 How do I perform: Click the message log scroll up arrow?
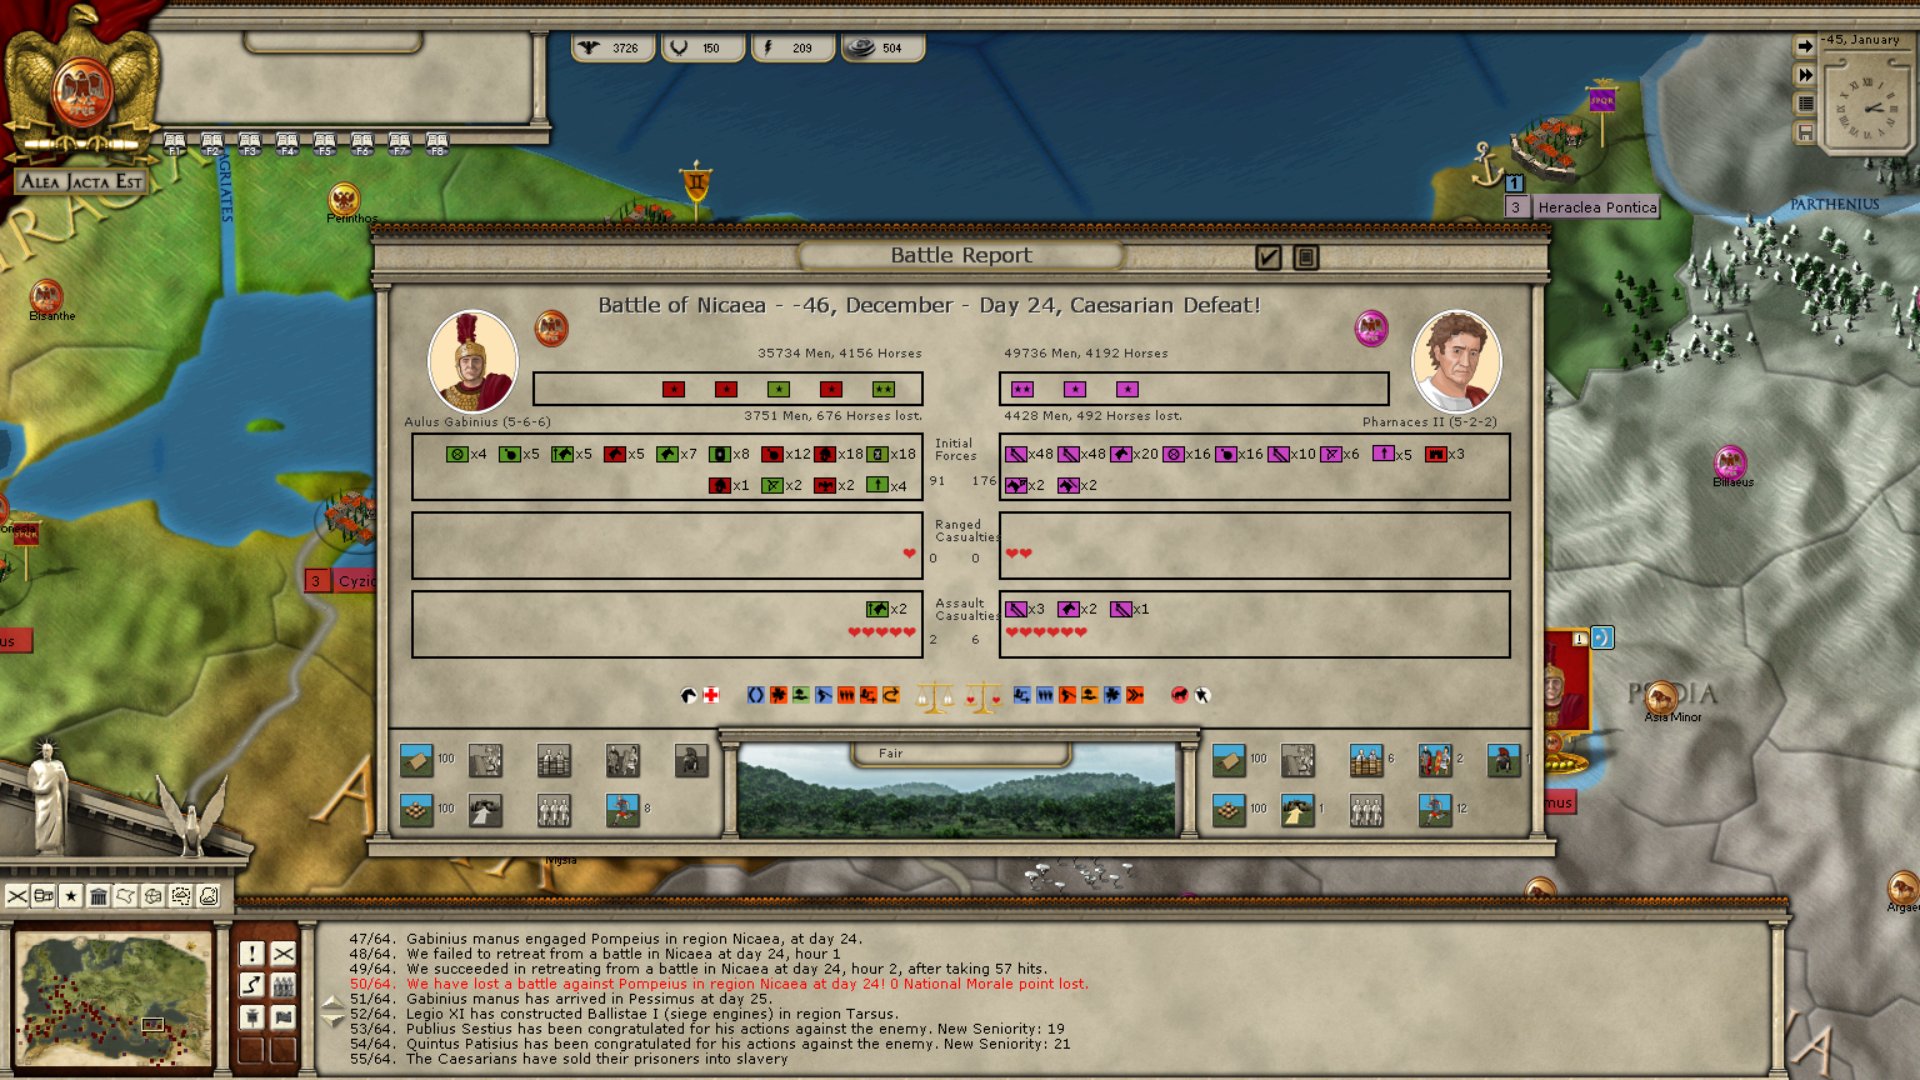point(333,1002)
